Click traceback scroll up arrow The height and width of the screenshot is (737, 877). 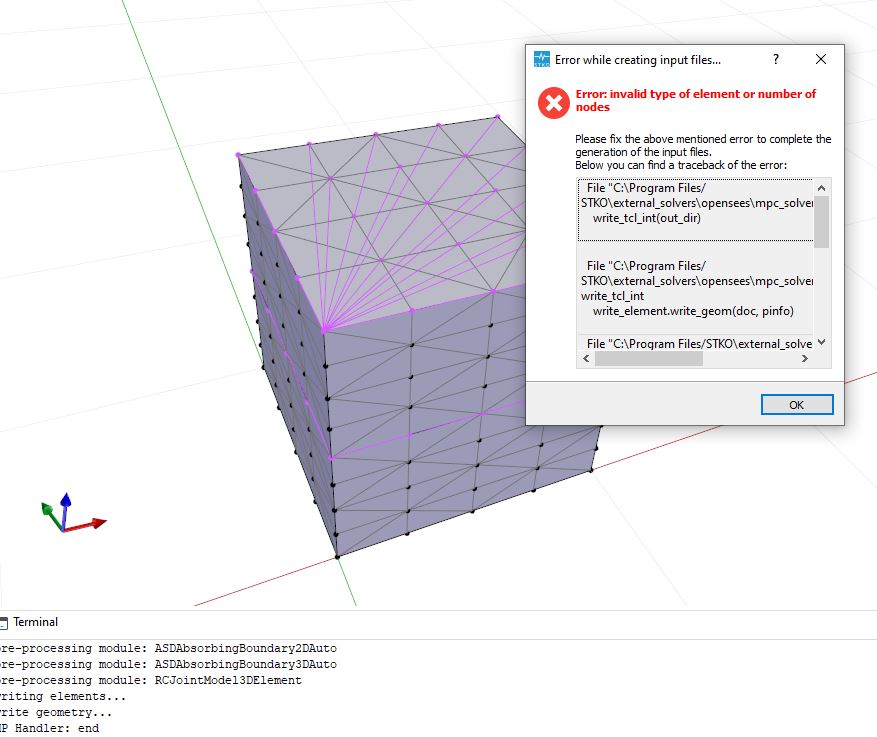[821, 188]
